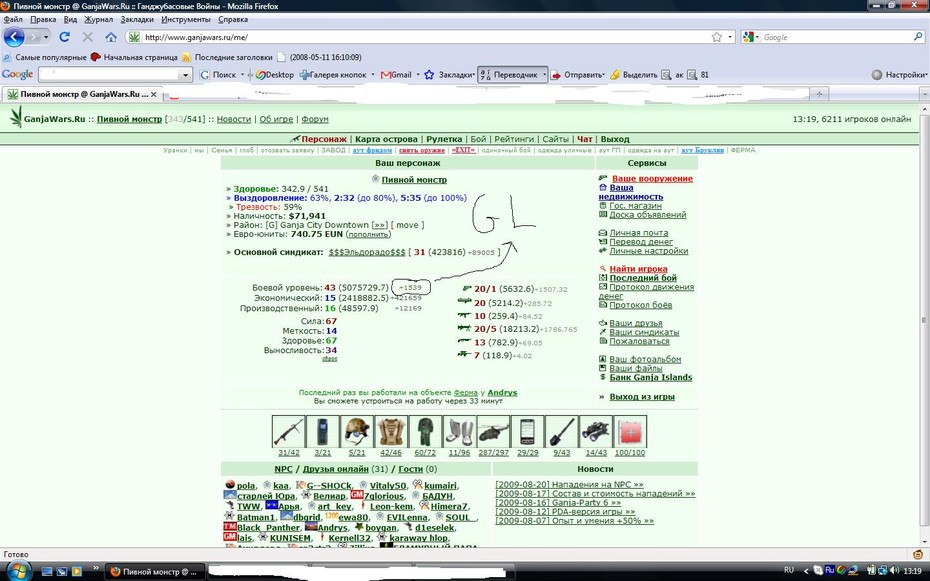Click the helmet equipment icon
Viewport: 930px width, 581px height.
point(356,432)
